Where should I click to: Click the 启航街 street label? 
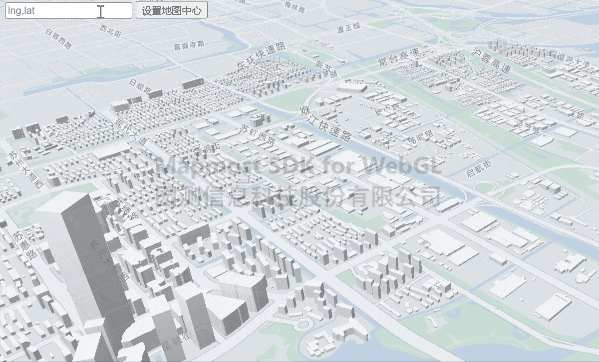[479, 170]
